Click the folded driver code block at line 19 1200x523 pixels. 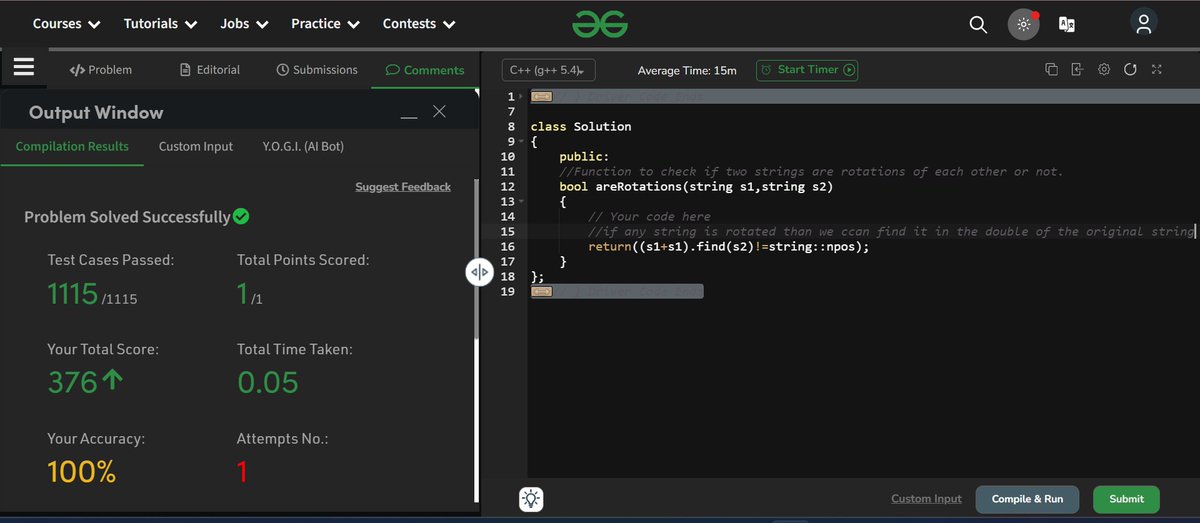point(617,292)
